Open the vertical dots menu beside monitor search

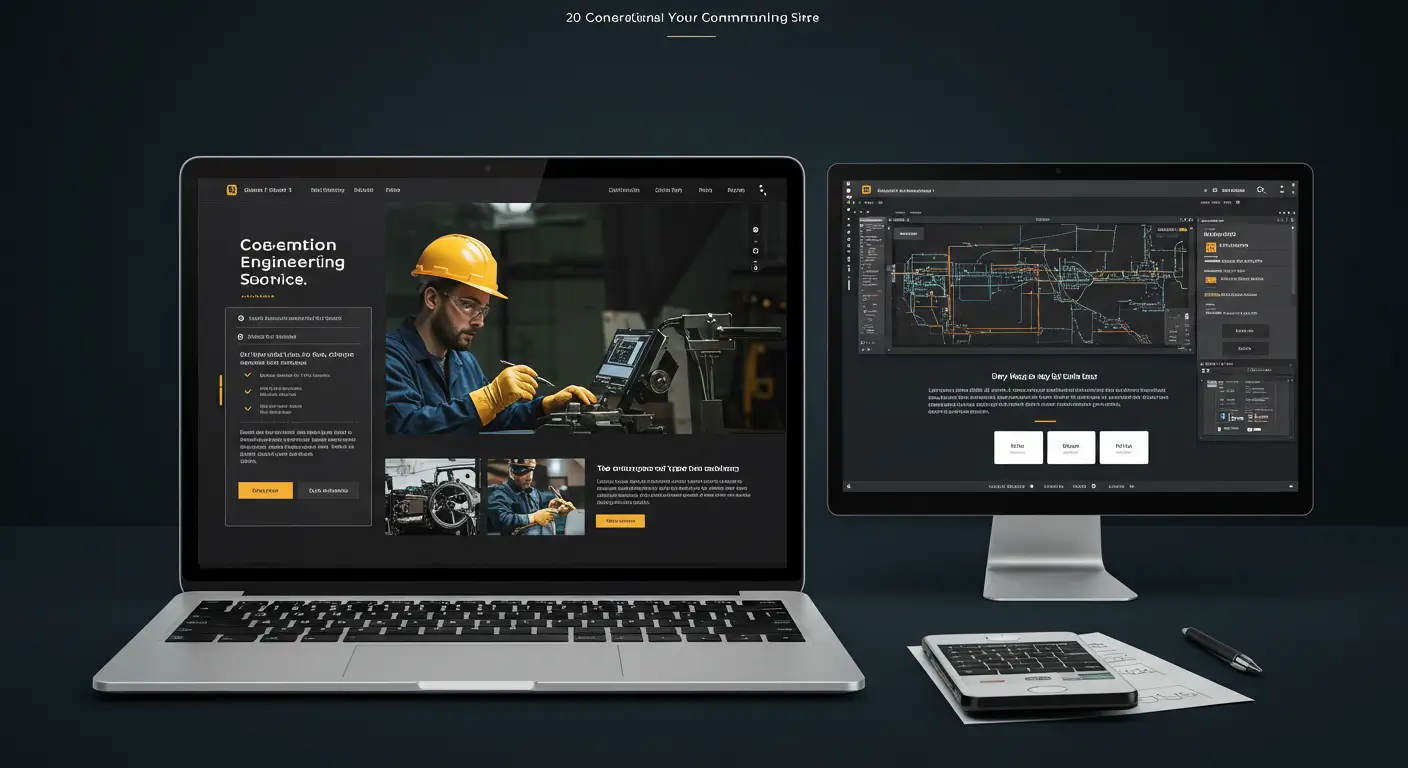coord(1283,189)
